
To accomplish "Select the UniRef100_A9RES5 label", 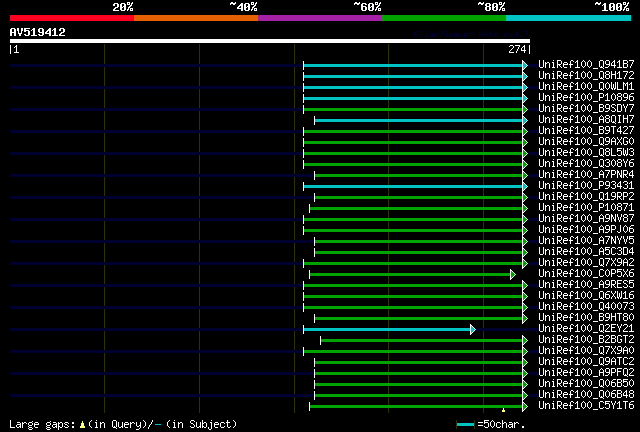I will [586, 285].
